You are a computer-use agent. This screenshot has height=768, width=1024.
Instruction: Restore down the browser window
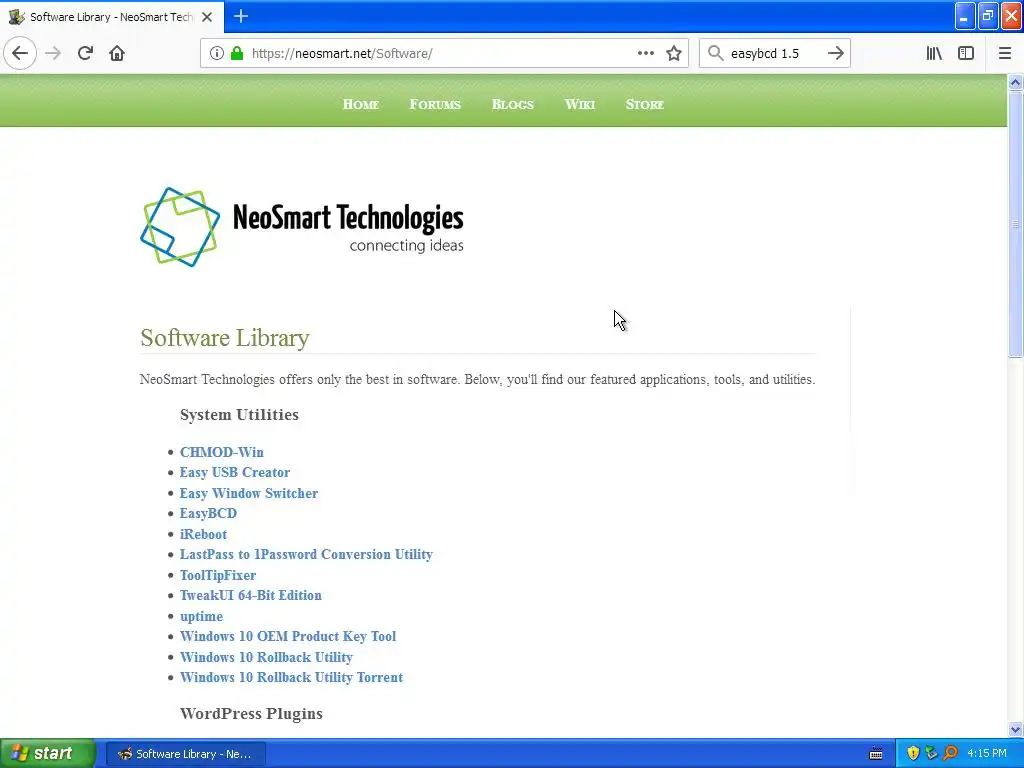988,16
